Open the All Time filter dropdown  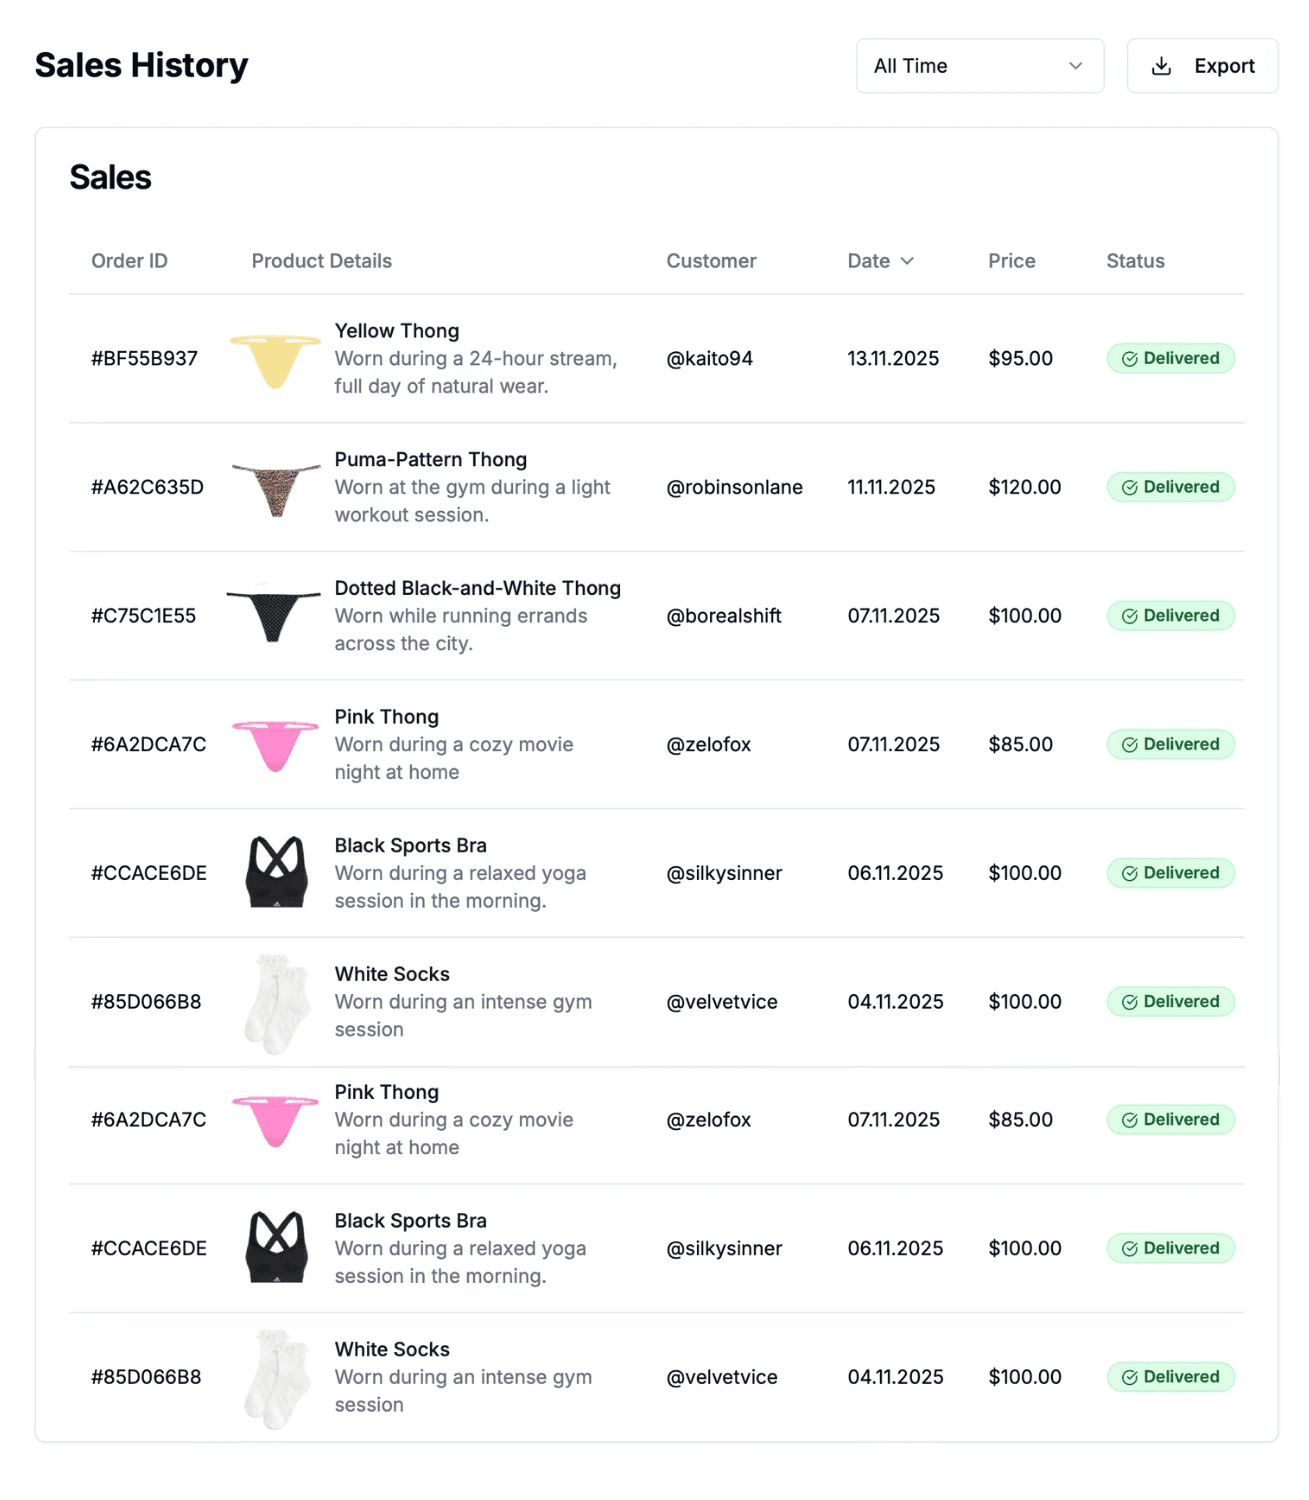979,65
